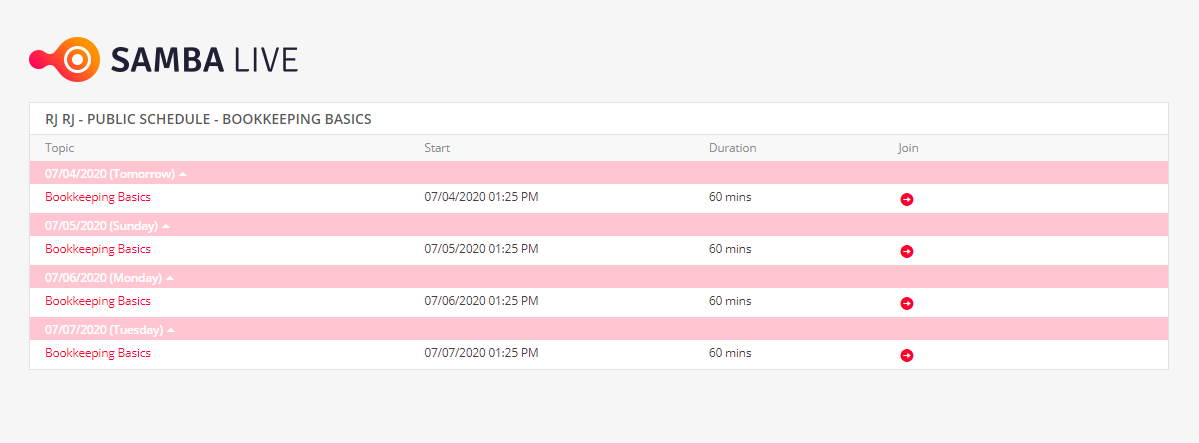Click the Topic column header
The height and width of the screenshot is (443, 1199).
60,148
